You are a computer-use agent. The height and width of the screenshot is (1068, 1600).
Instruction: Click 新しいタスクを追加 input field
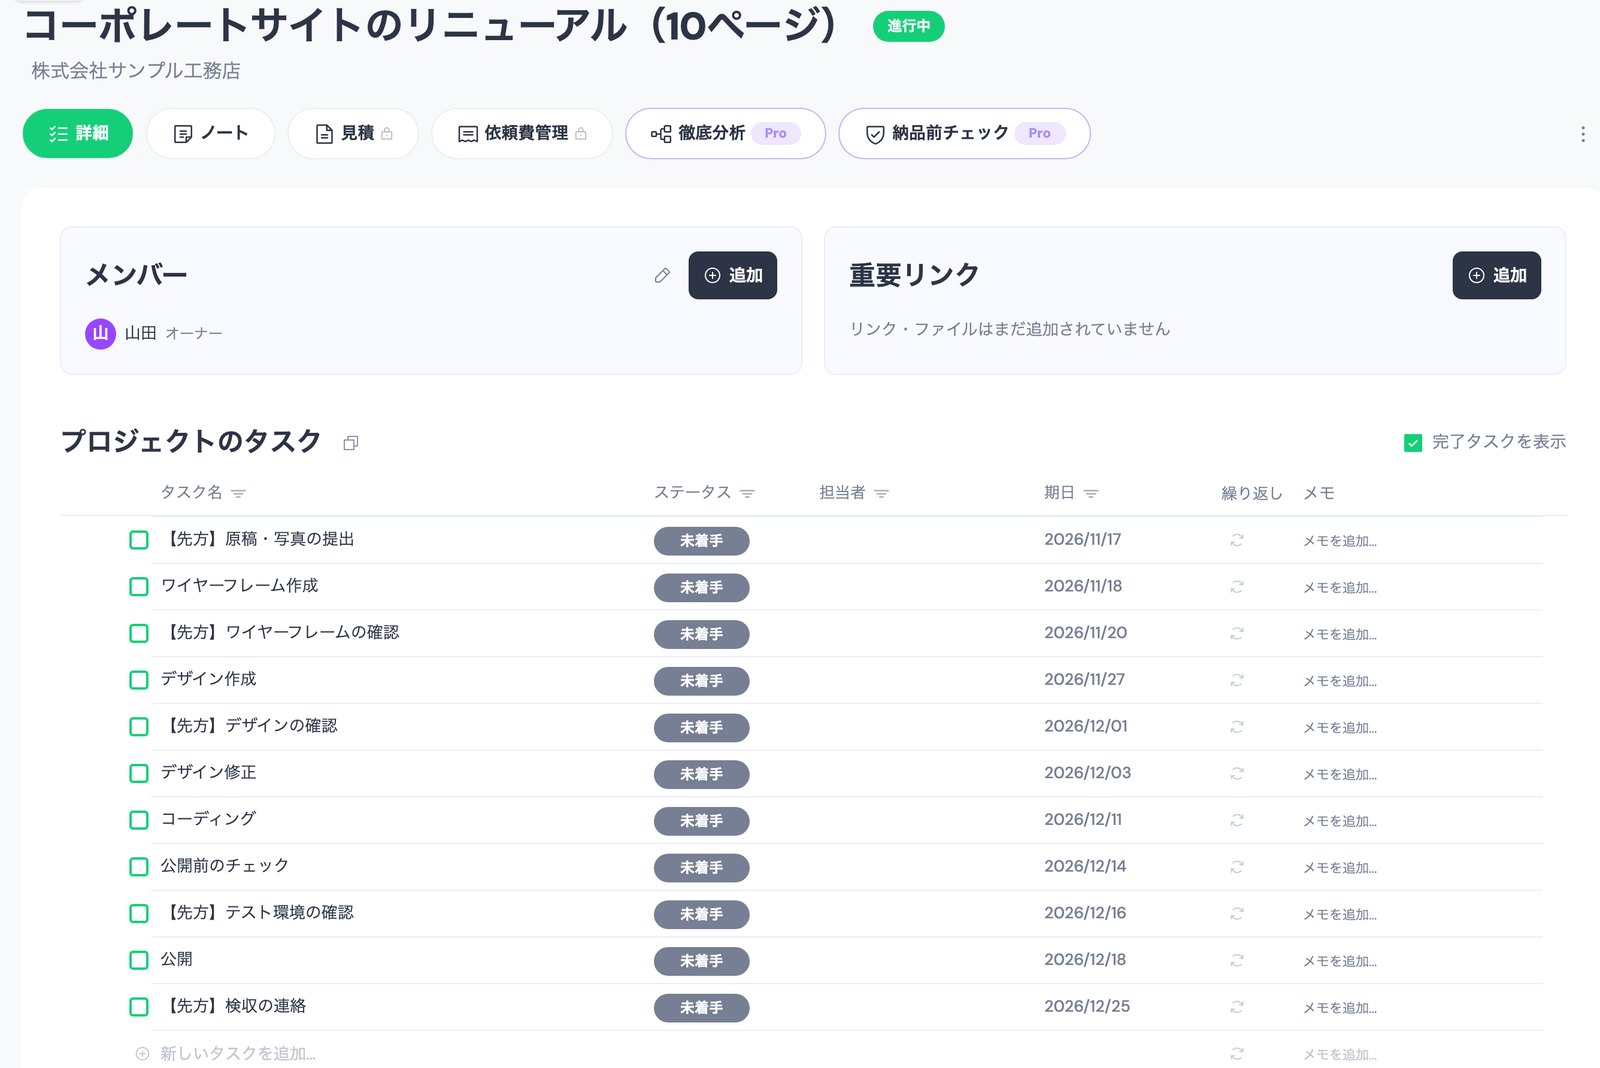[x=238, y=1054]
